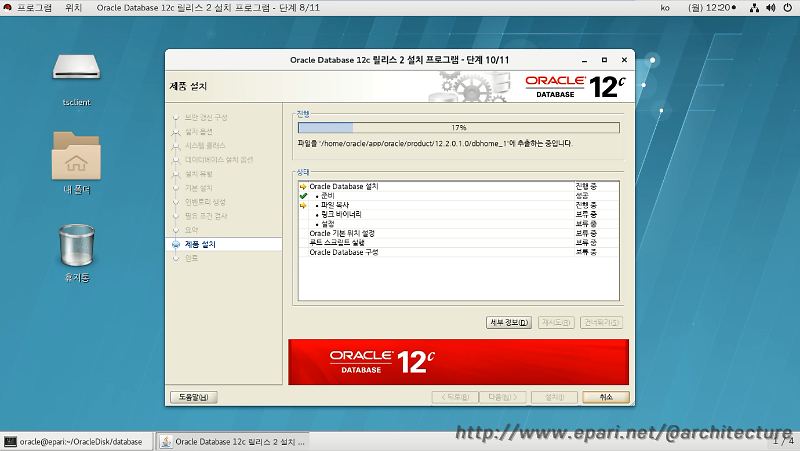Image resolution: width=800 pixels, height=451 pixels.
Task: Click the 17% installation progress bar
Action: pos(459,128)
